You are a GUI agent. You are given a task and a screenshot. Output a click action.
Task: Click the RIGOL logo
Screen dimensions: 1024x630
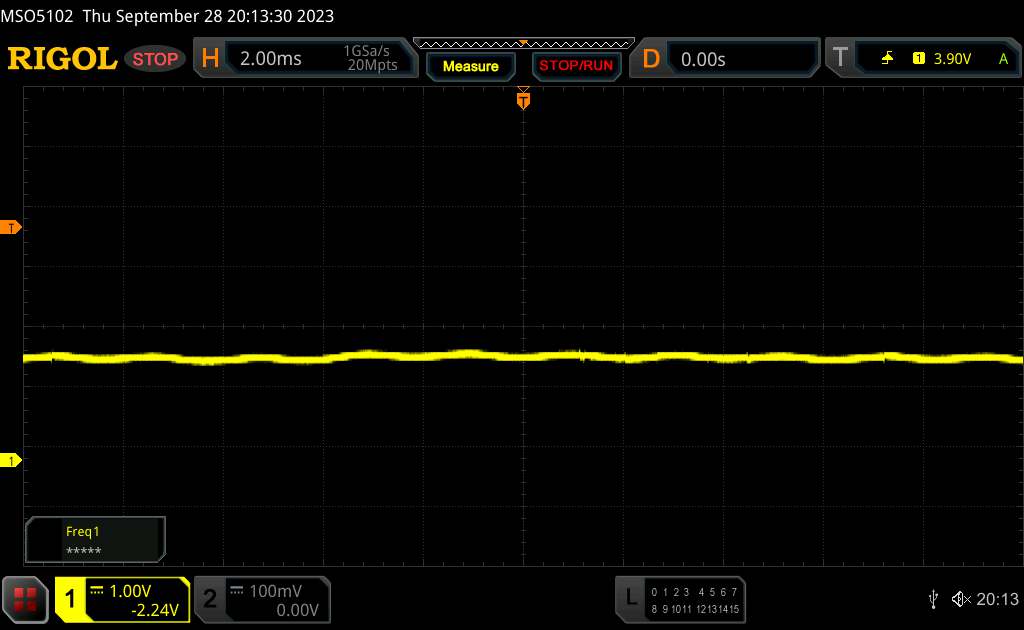(62, 59)
